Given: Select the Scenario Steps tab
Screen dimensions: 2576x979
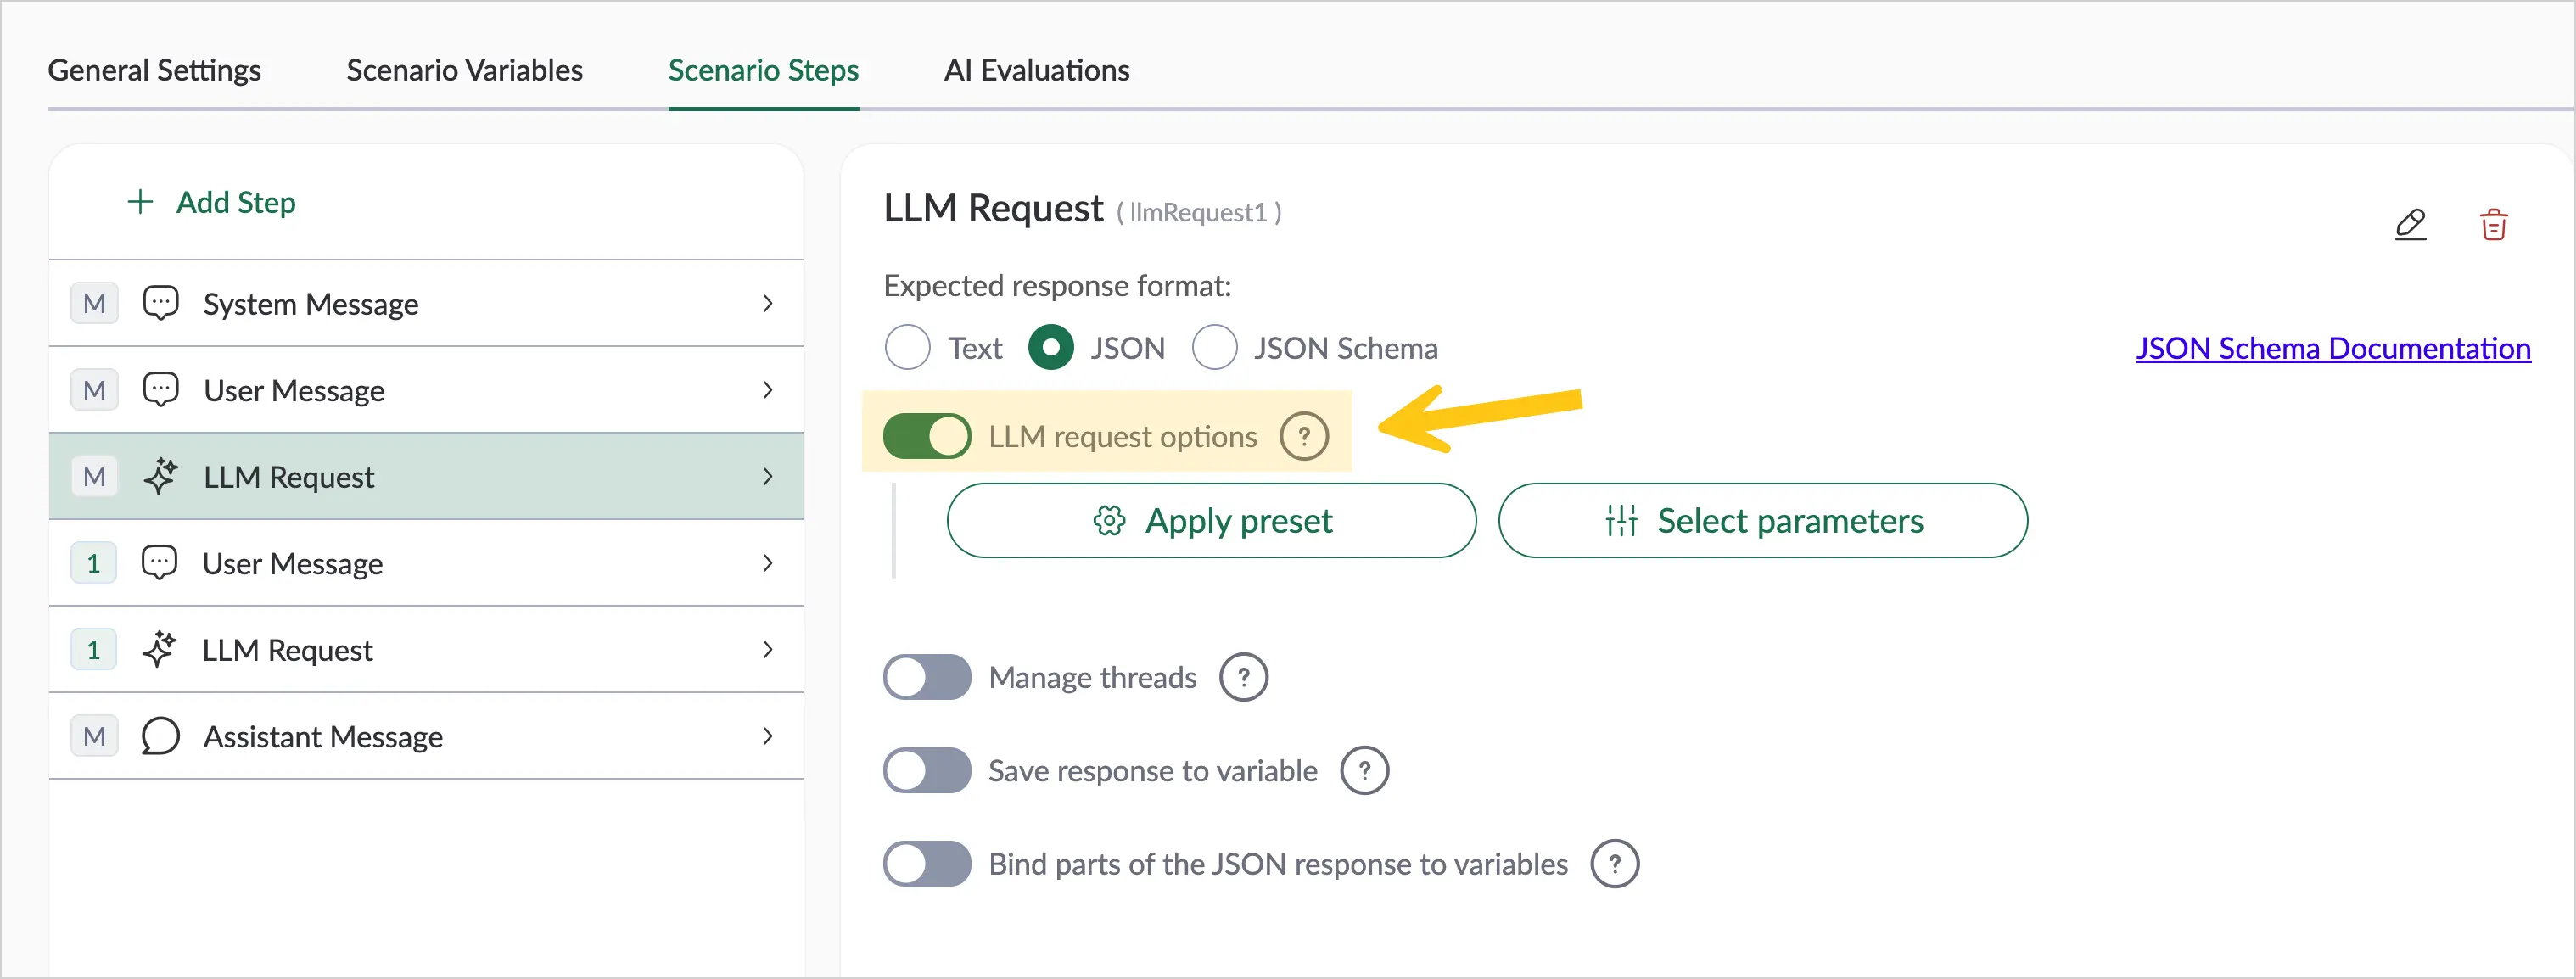Looking at the screenshot, I should (763, 70).
